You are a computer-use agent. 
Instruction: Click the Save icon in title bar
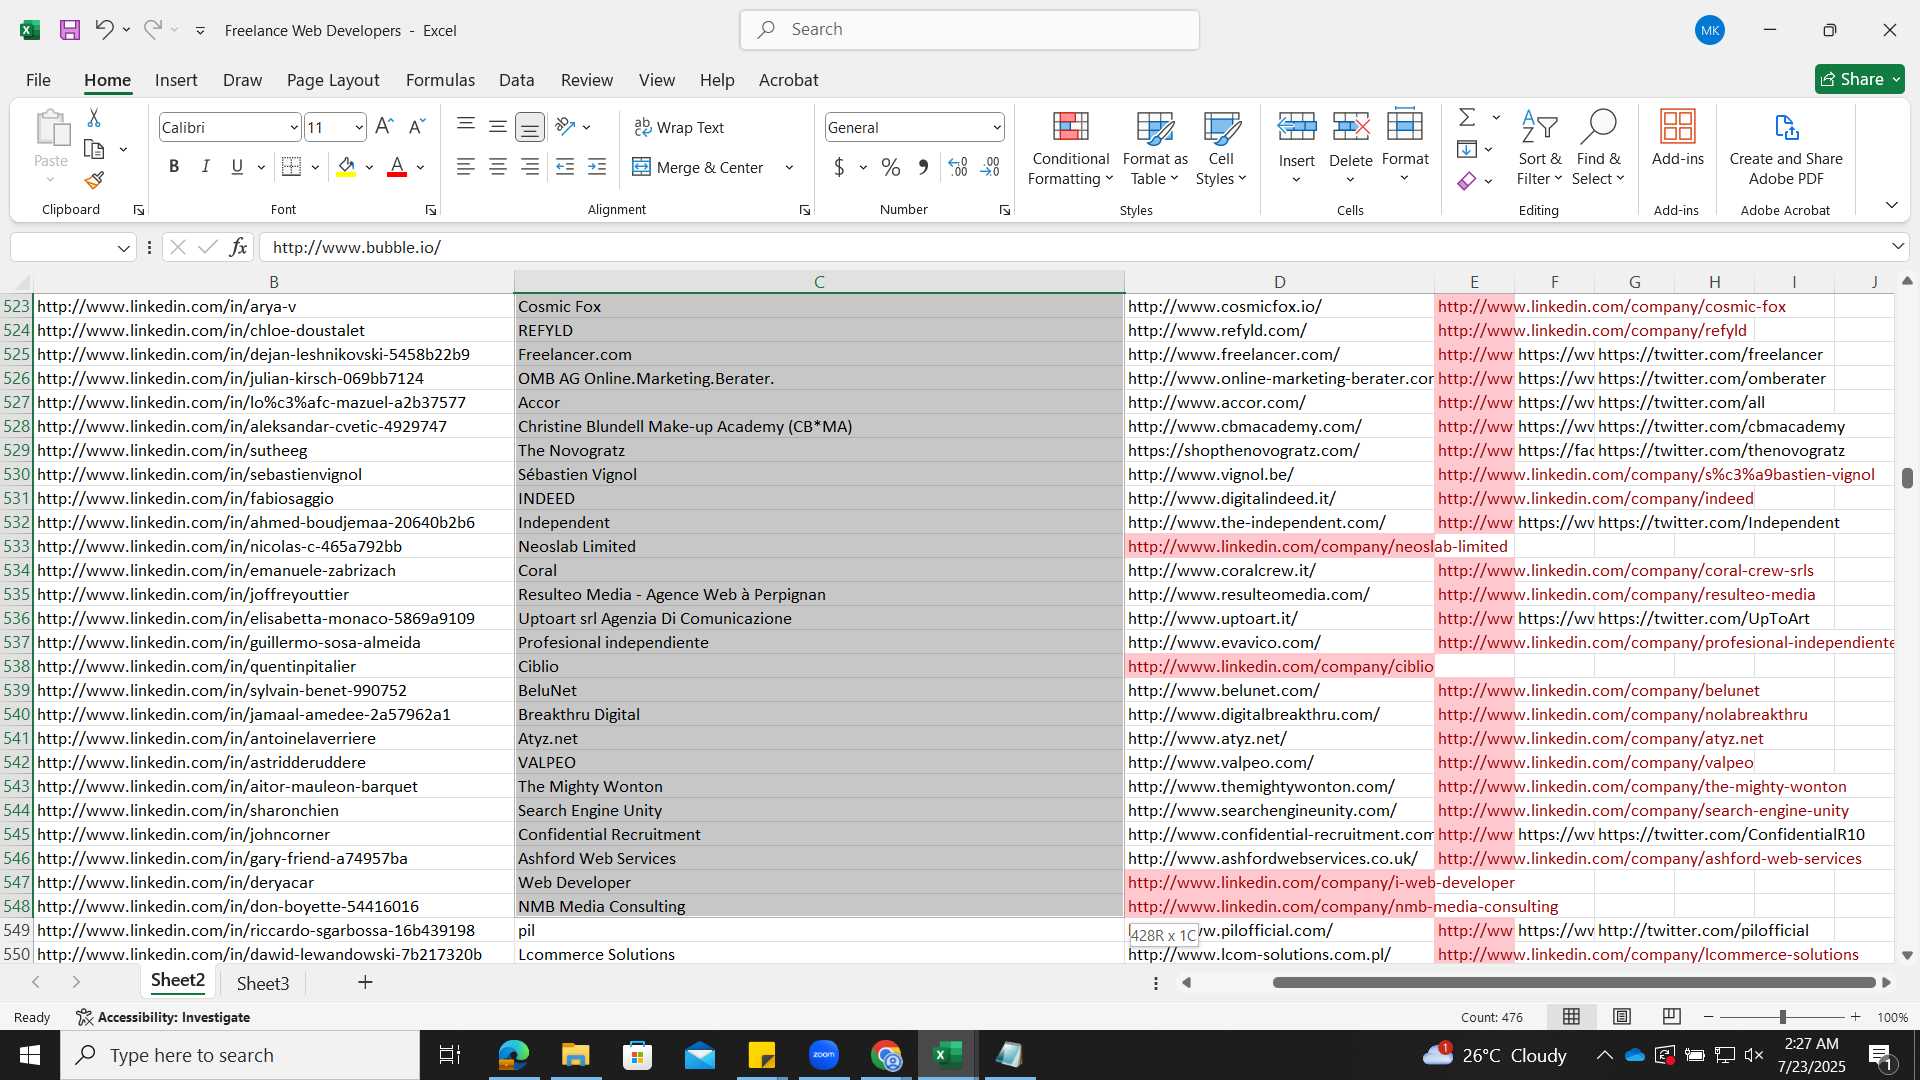tap(70, 30)
